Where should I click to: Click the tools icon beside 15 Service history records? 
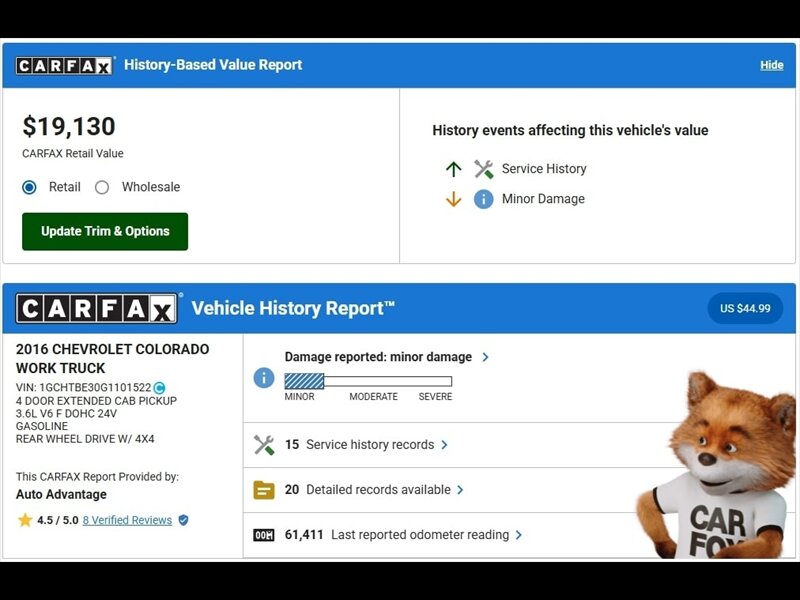click(264, 445)
